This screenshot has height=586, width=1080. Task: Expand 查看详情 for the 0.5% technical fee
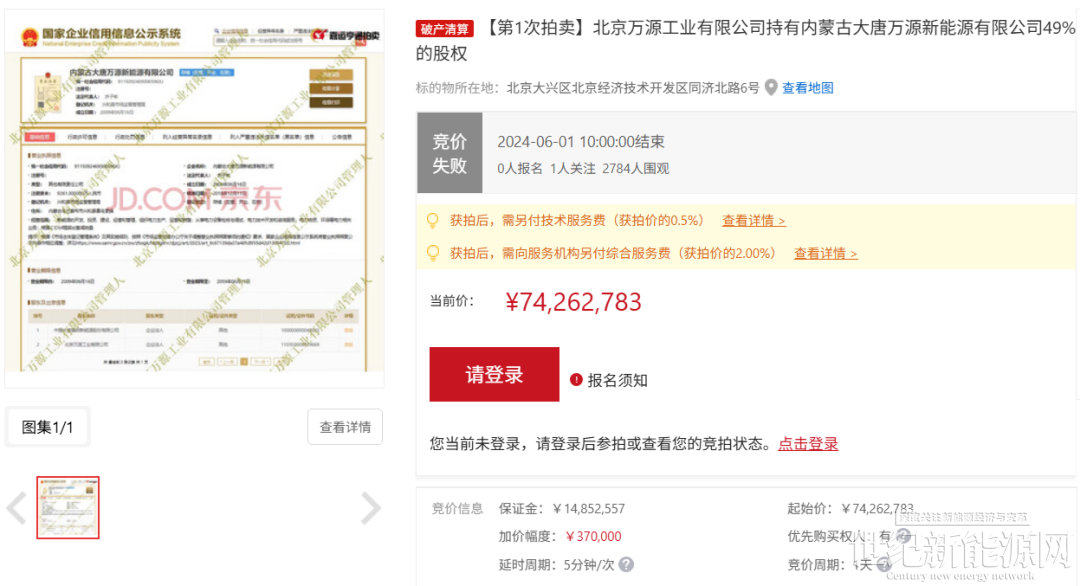click(753, 221)
